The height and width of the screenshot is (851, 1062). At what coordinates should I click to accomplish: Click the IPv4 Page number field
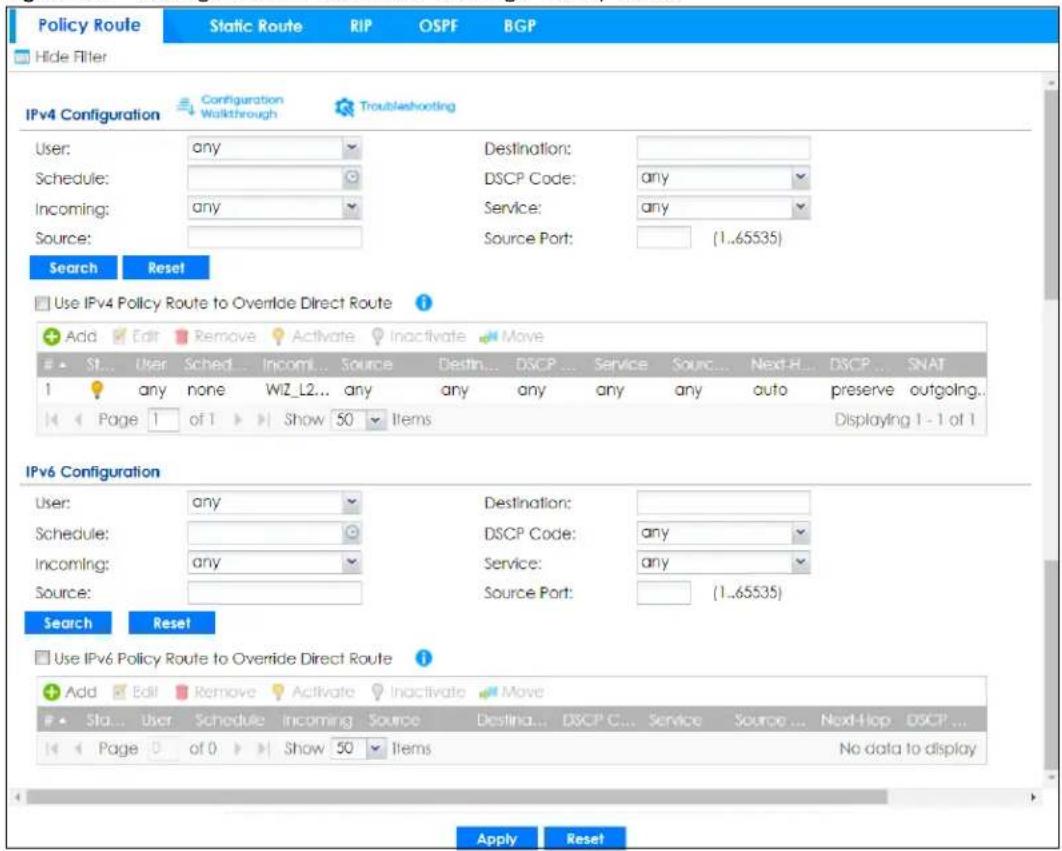pos(163,420)
